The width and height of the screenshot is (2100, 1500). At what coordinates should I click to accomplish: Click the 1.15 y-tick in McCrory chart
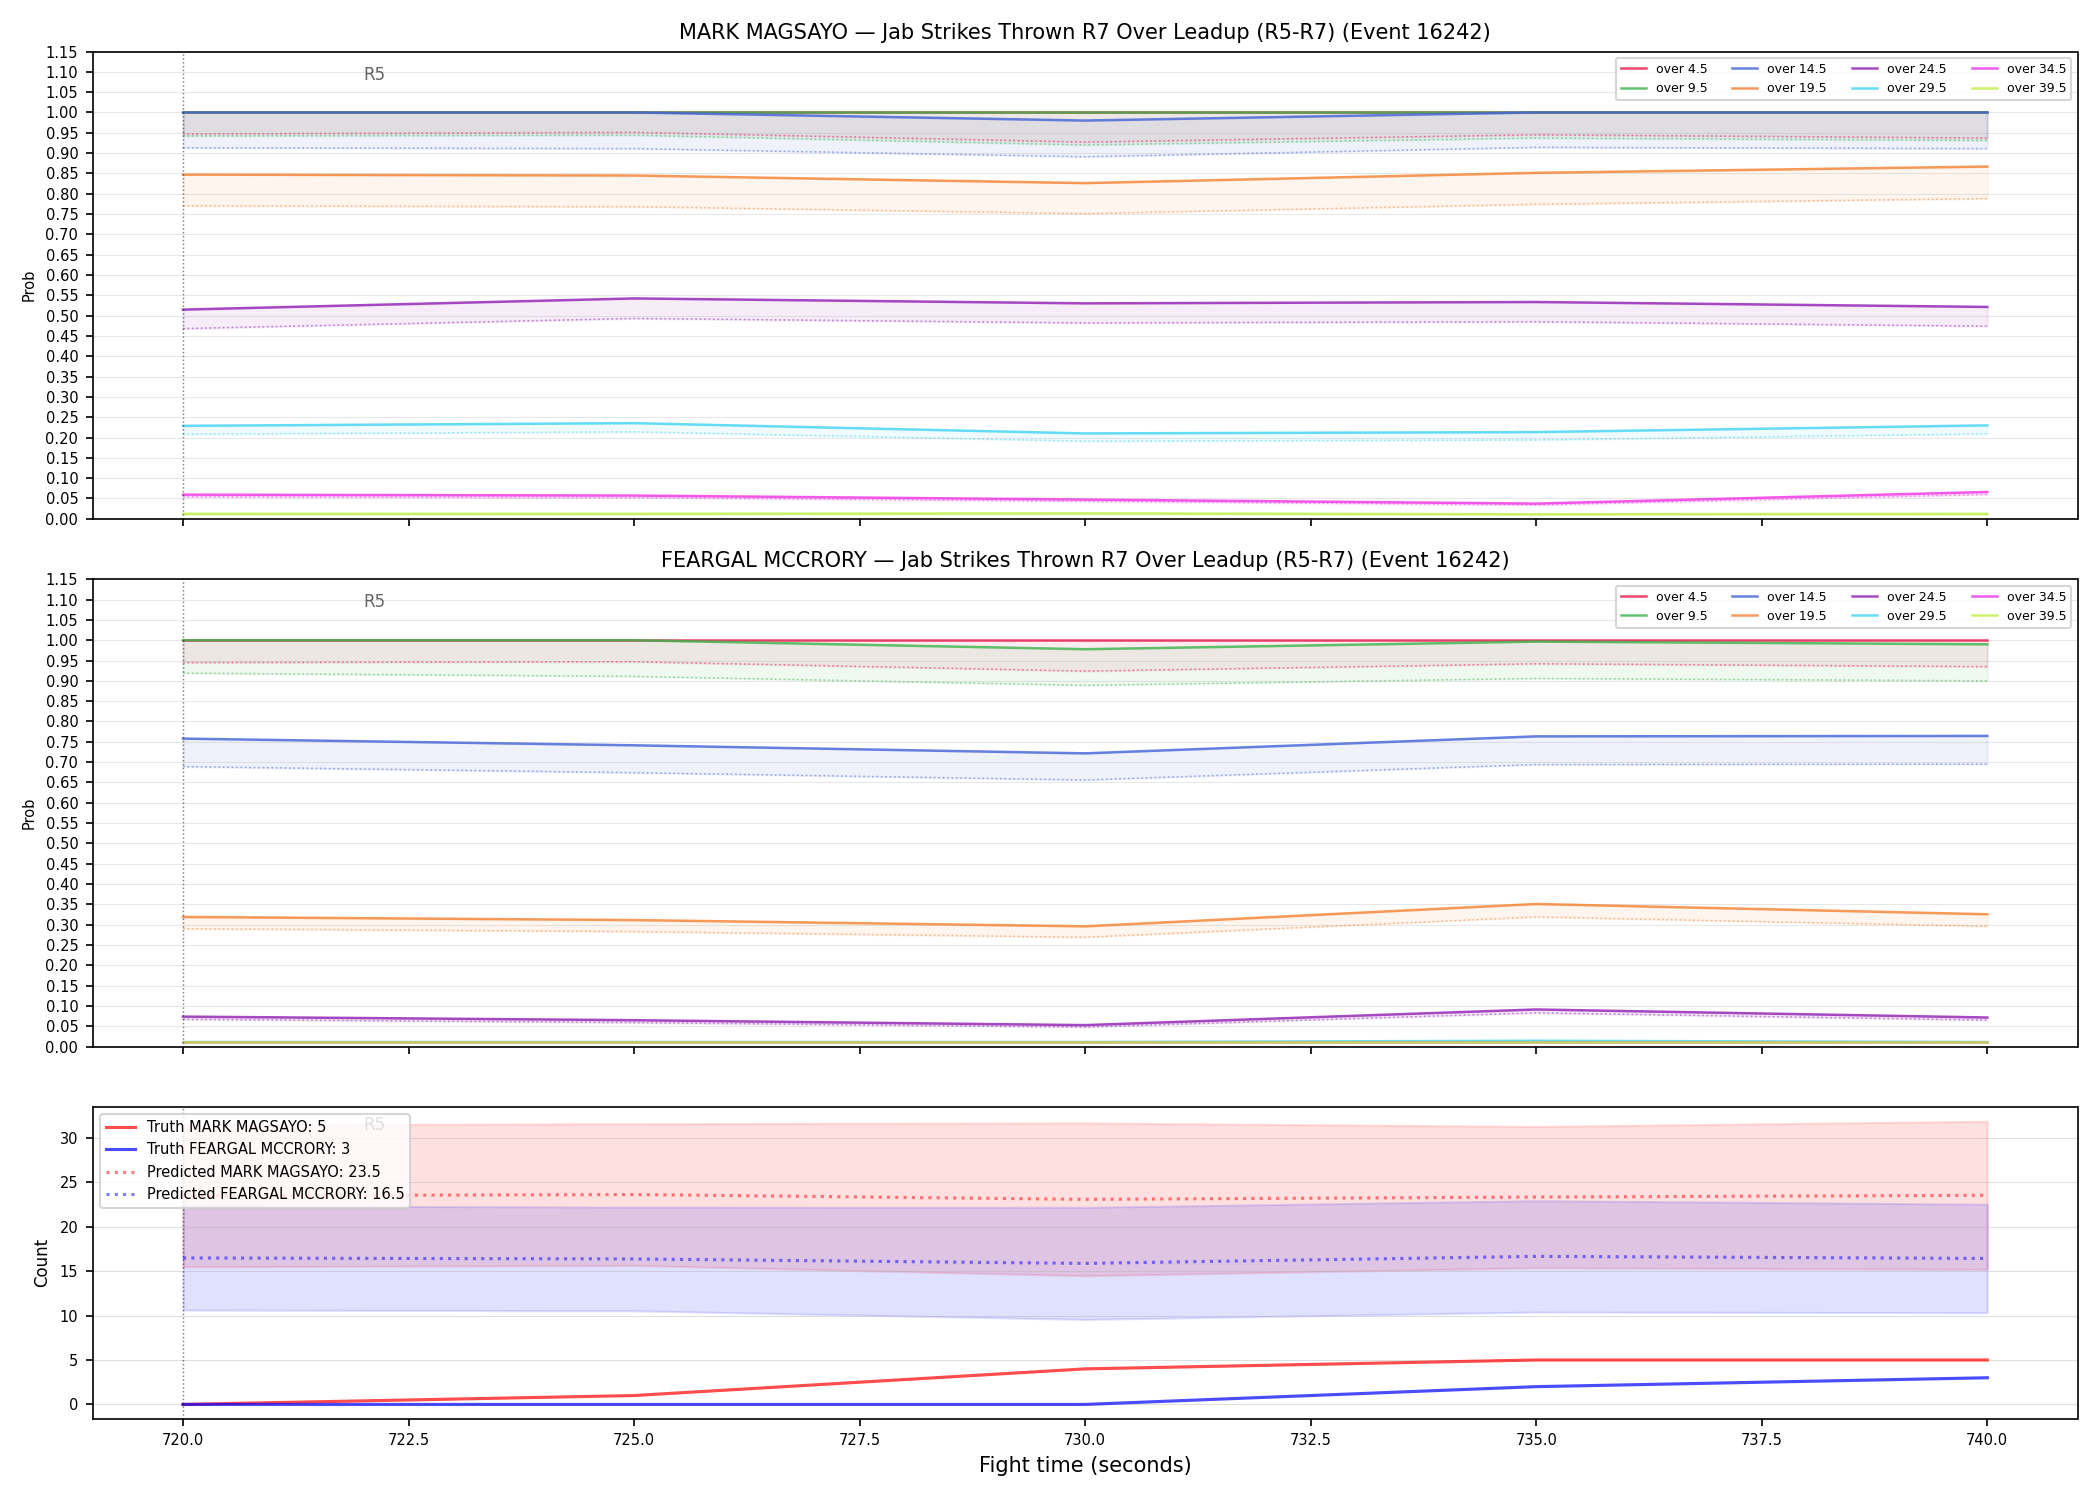pos(62,580)
